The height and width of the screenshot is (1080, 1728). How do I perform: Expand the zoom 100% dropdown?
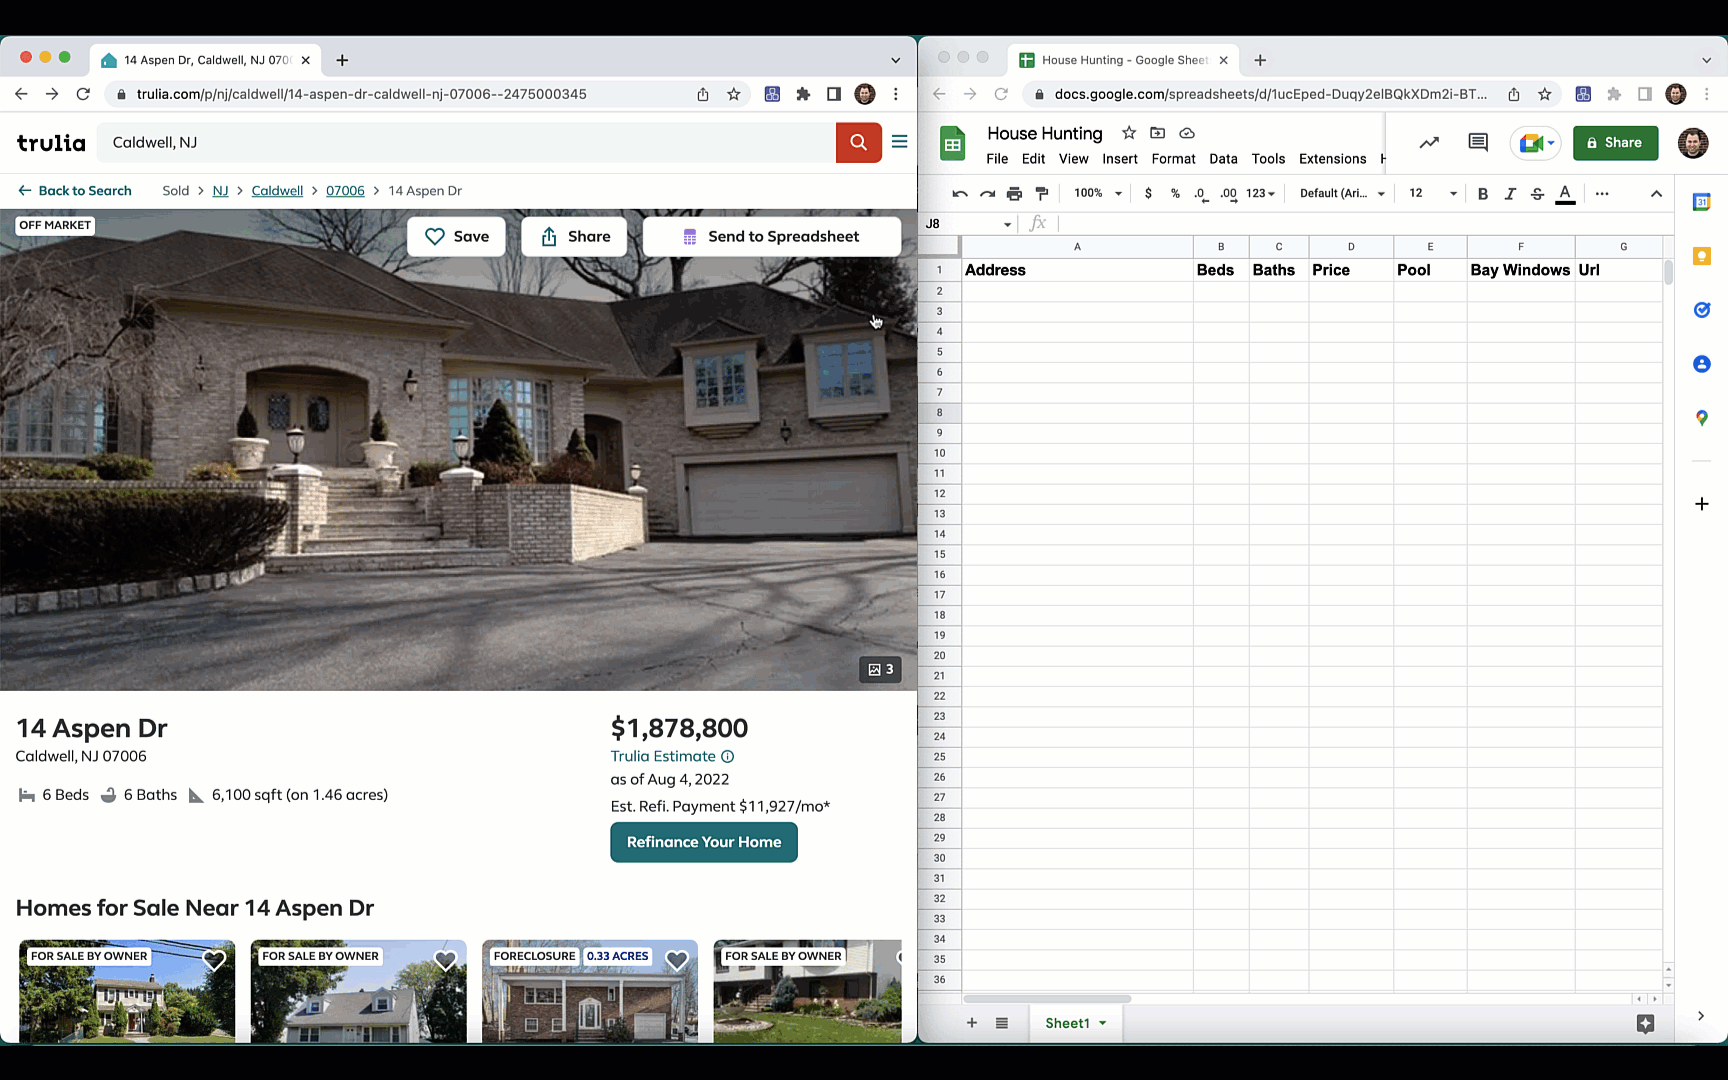click(x=1098, y=193)
